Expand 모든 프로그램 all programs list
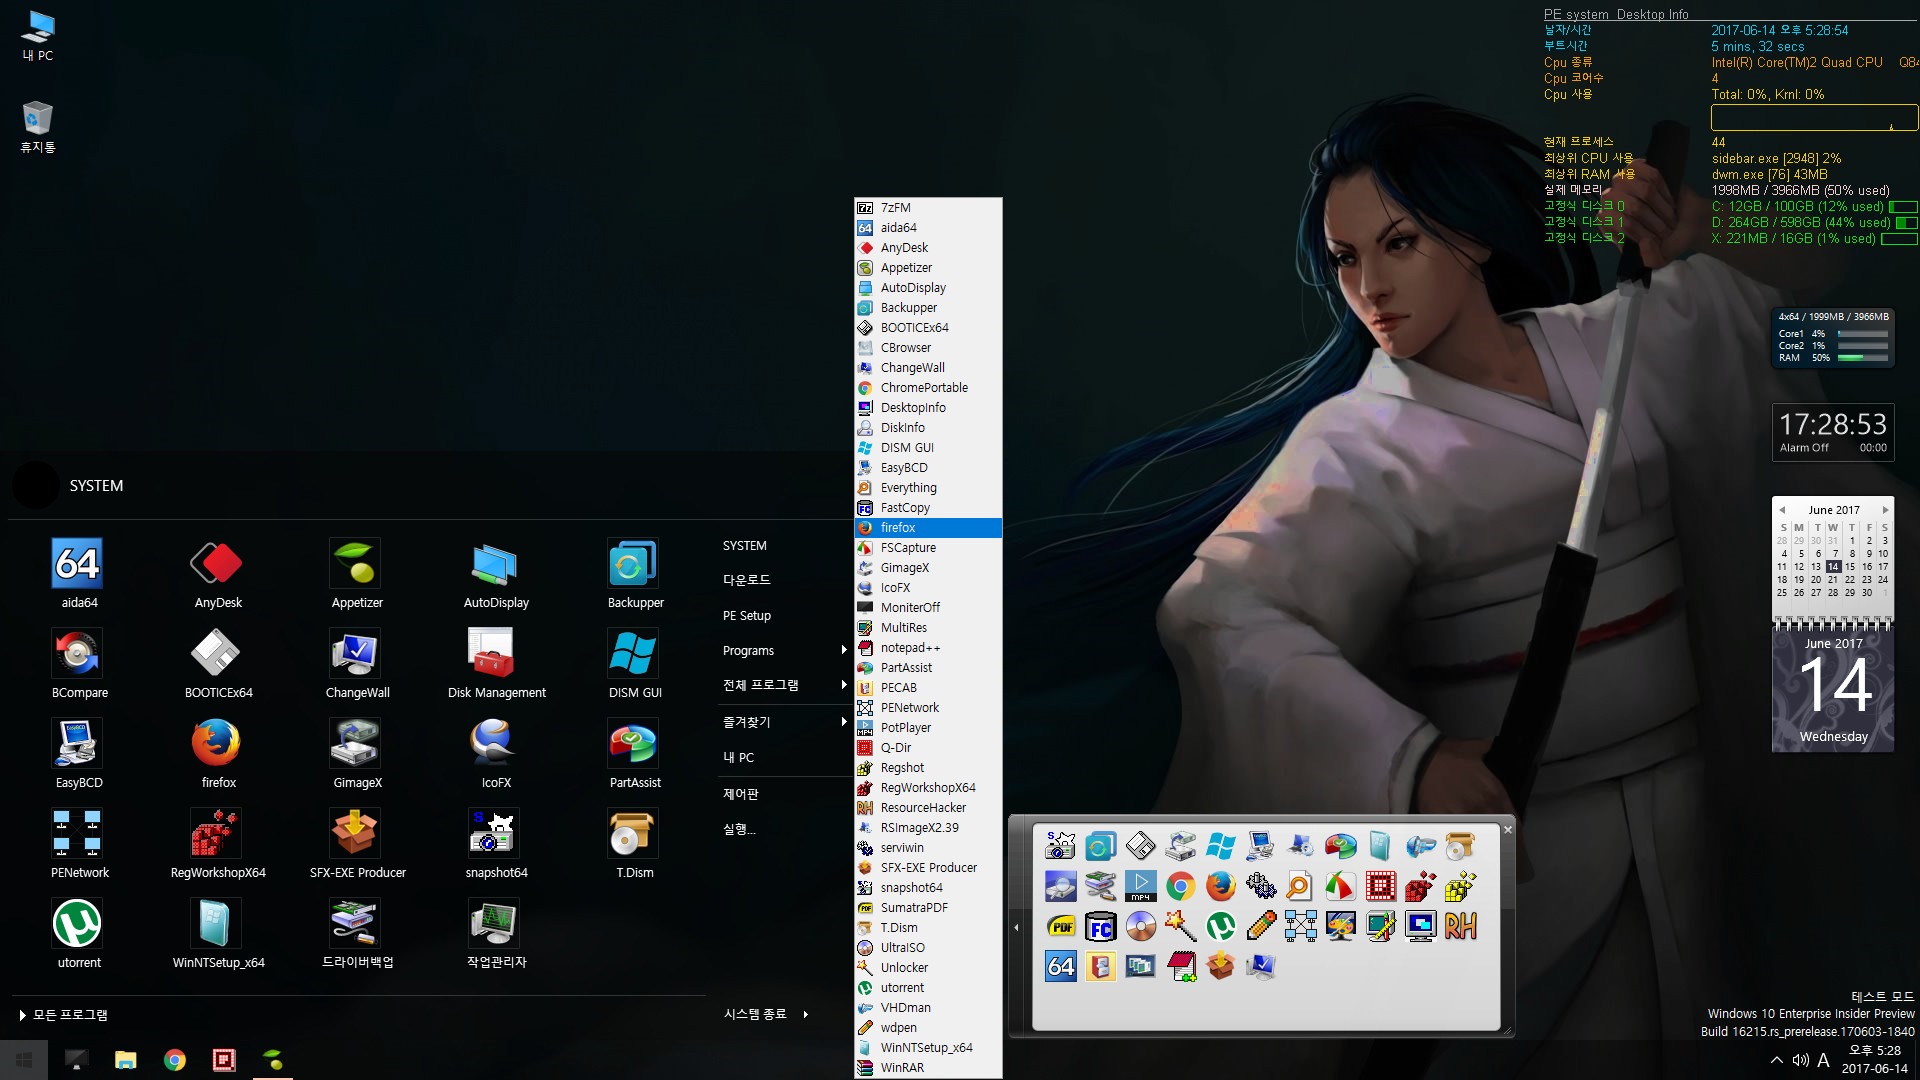Screen dimensions: 1920x1080 click(x=63, y=1015)
